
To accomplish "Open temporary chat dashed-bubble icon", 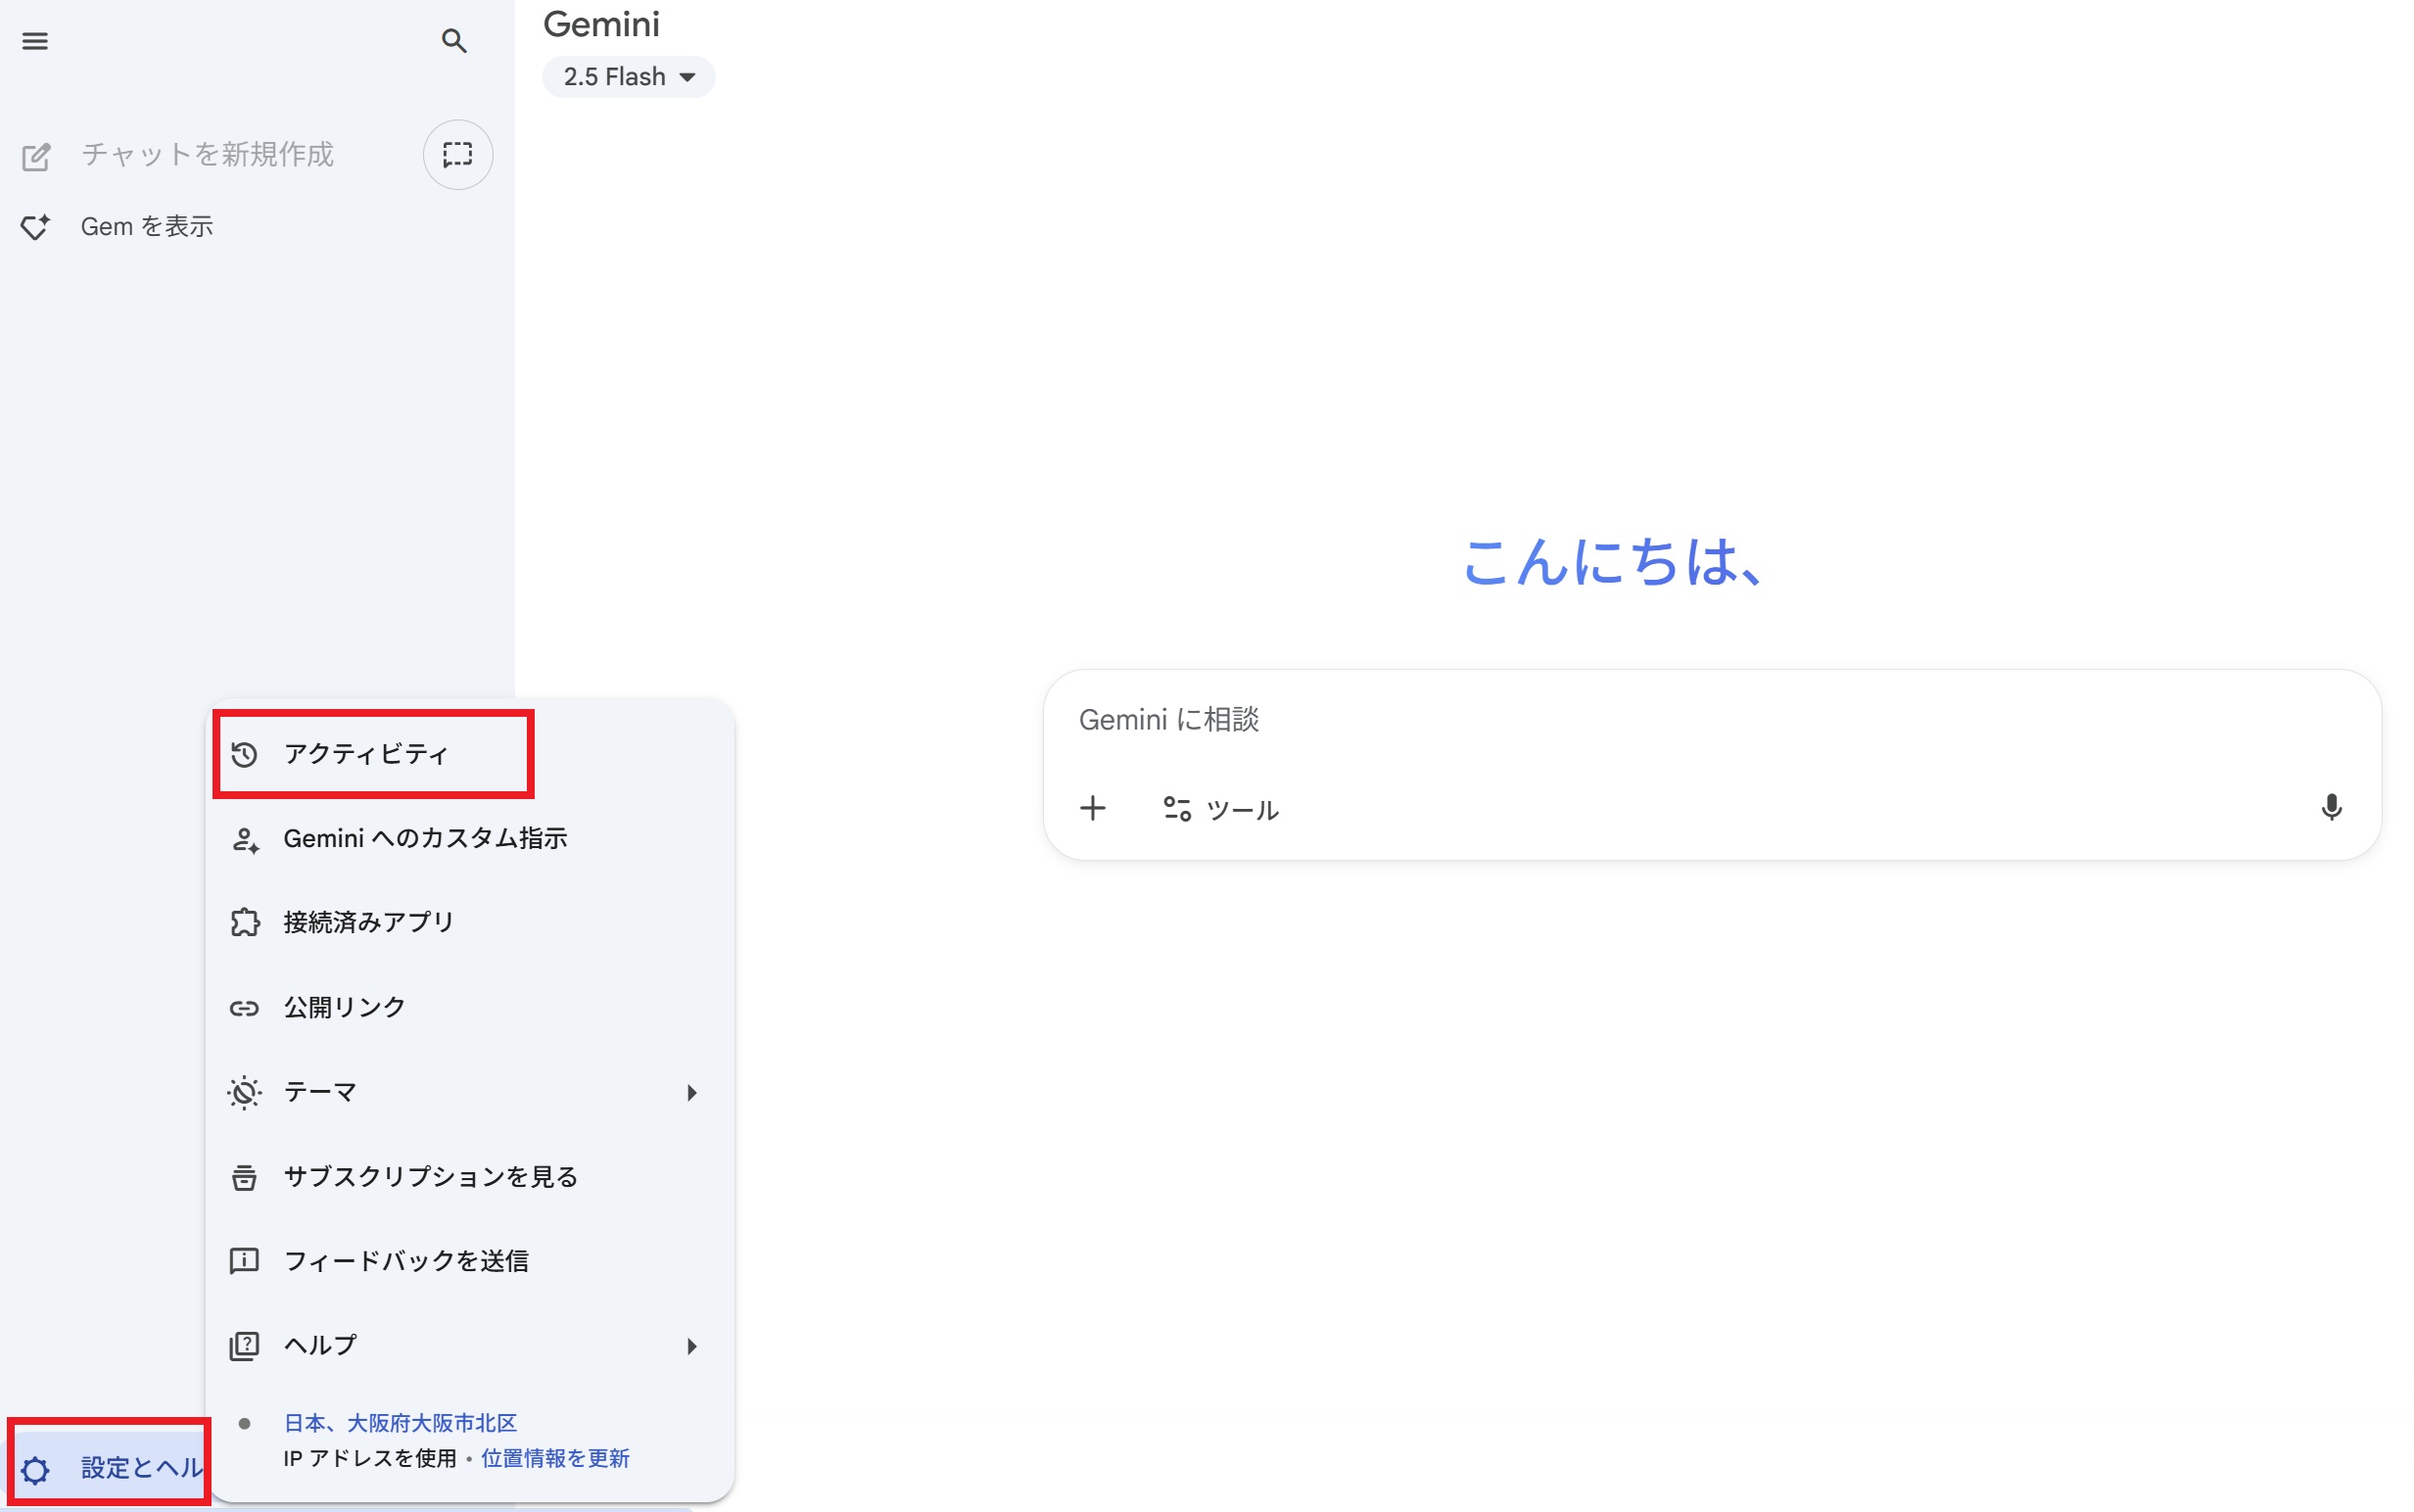I will (x=457, y=154).
